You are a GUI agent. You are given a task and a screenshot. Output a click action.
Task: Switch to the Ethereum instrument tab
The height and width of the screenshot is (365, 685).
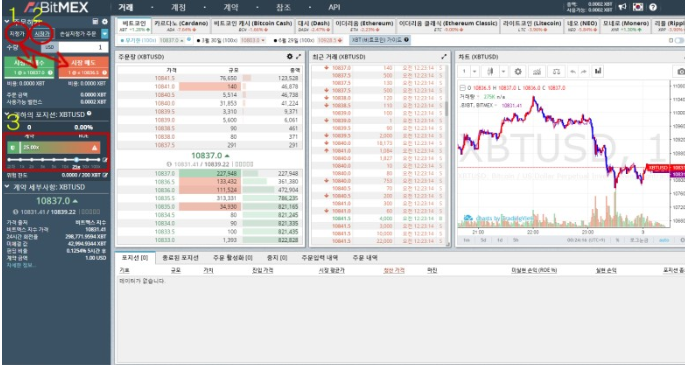tap(364, 26)
